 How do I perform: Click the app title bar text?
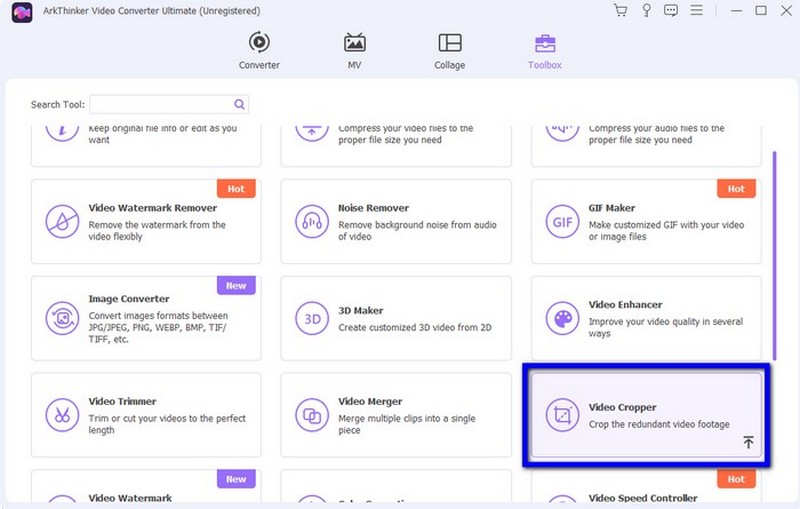[x=152, y=11]
